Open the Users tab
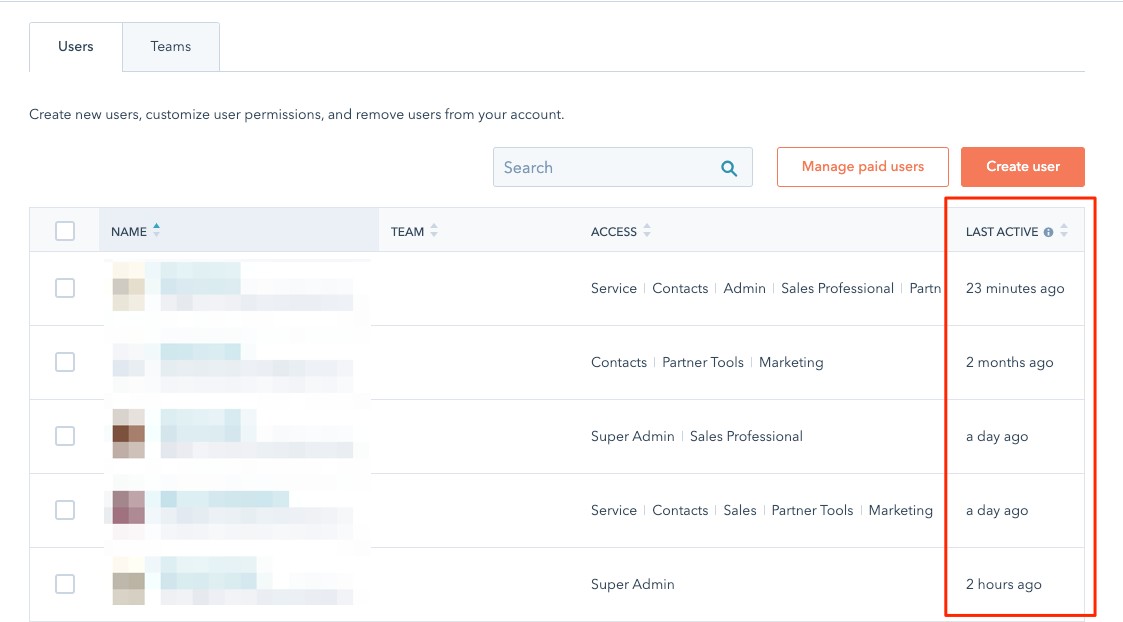1123x622 pixels. coord(75,46)
